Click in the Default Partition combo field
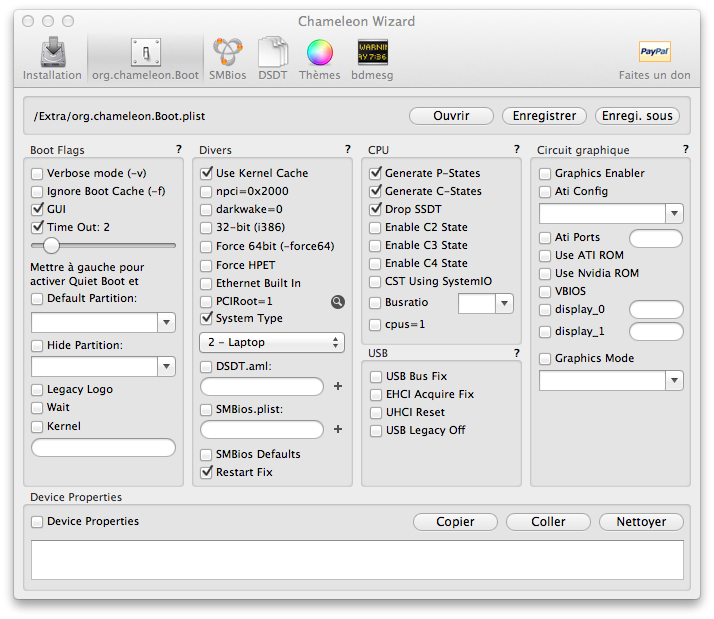 (x=94, y=322)
